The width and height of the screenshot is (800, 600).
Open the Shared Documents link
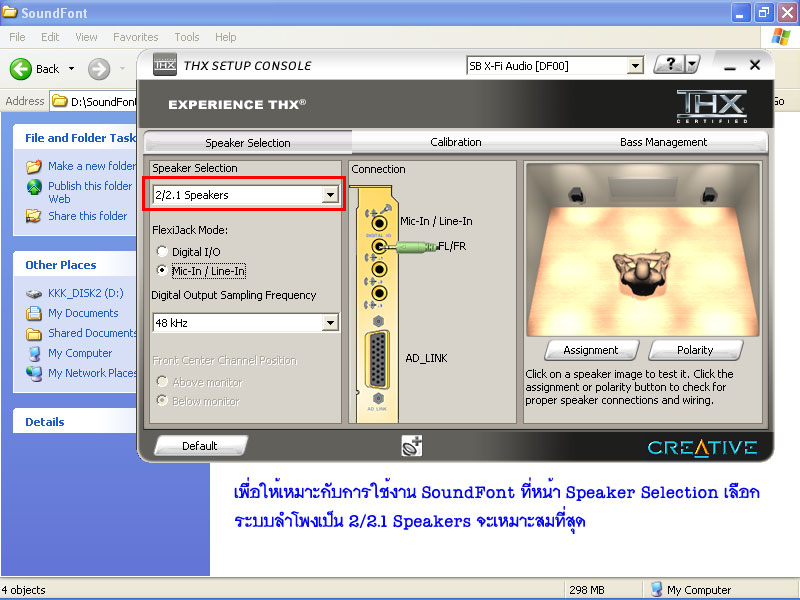click(x=92, y=333)
